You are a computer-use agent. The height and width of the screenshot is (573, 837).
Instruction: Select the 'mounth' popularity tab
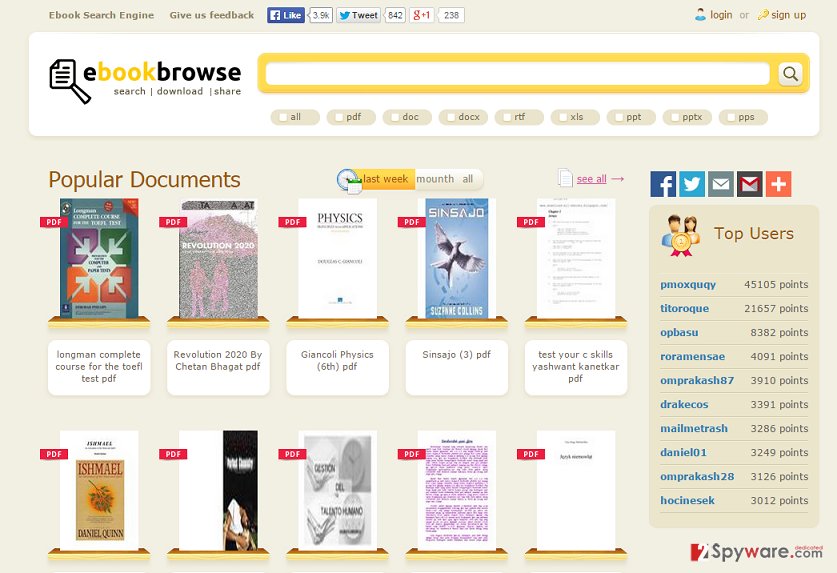pyautogui.click(x=435, y=179)
